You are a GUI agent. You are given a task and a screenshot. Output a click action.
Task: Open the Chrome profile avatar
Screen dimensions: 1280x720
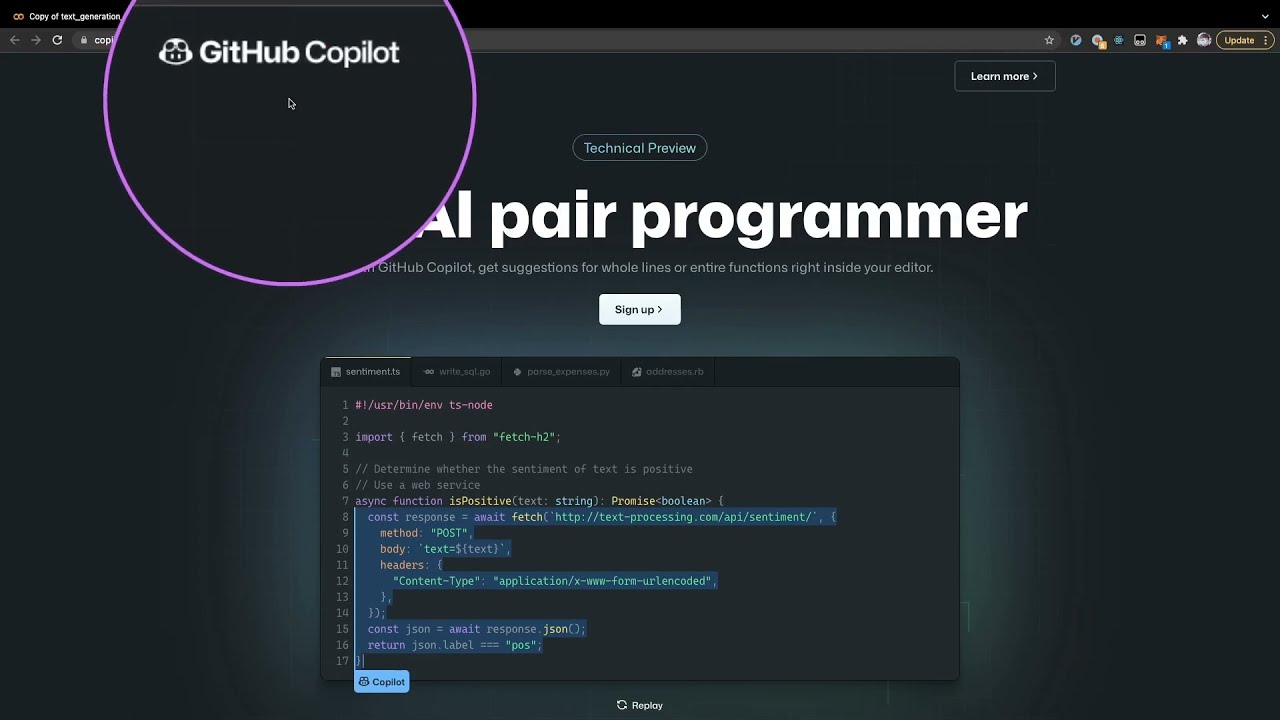click(x=1204, y=40)
